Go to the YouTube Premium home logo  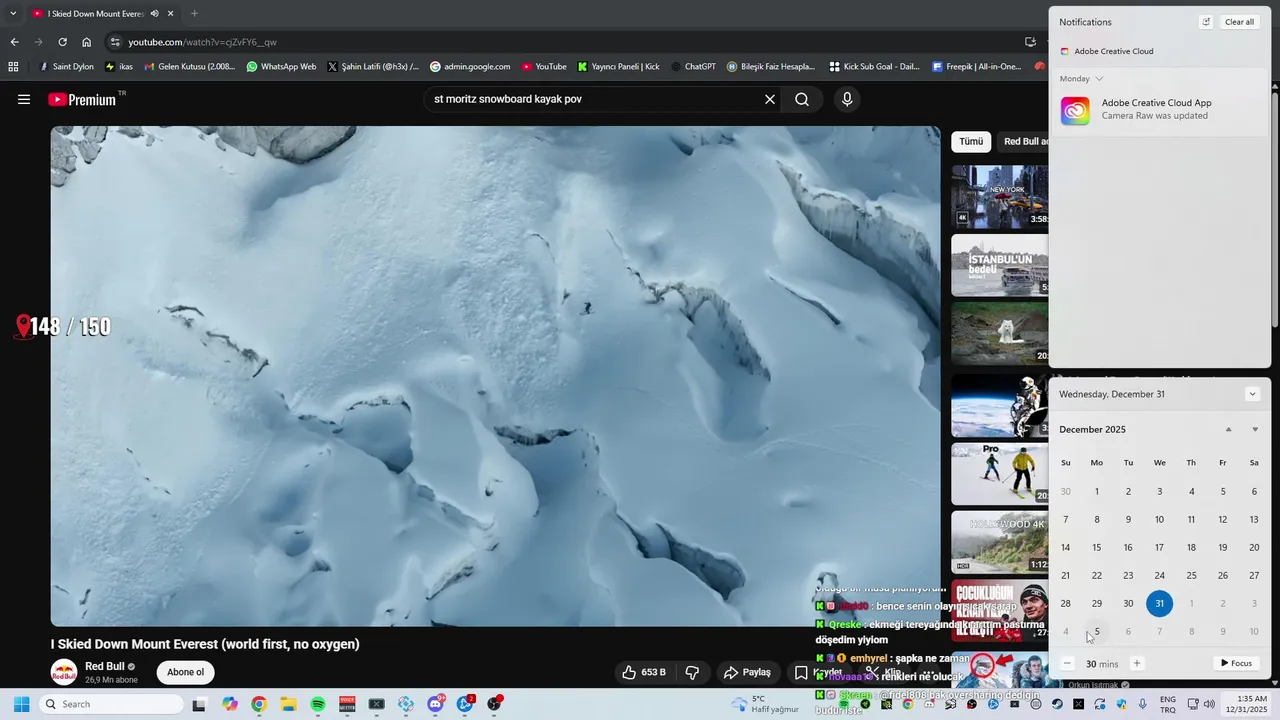point(83,99)
